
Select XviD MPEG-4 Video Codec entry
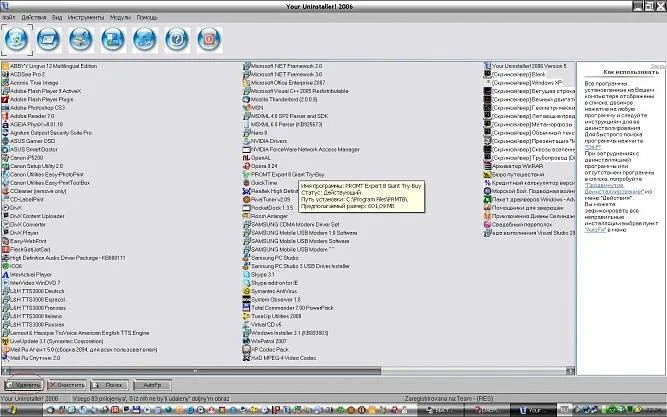pyautogui.click(x=279, y=358)
